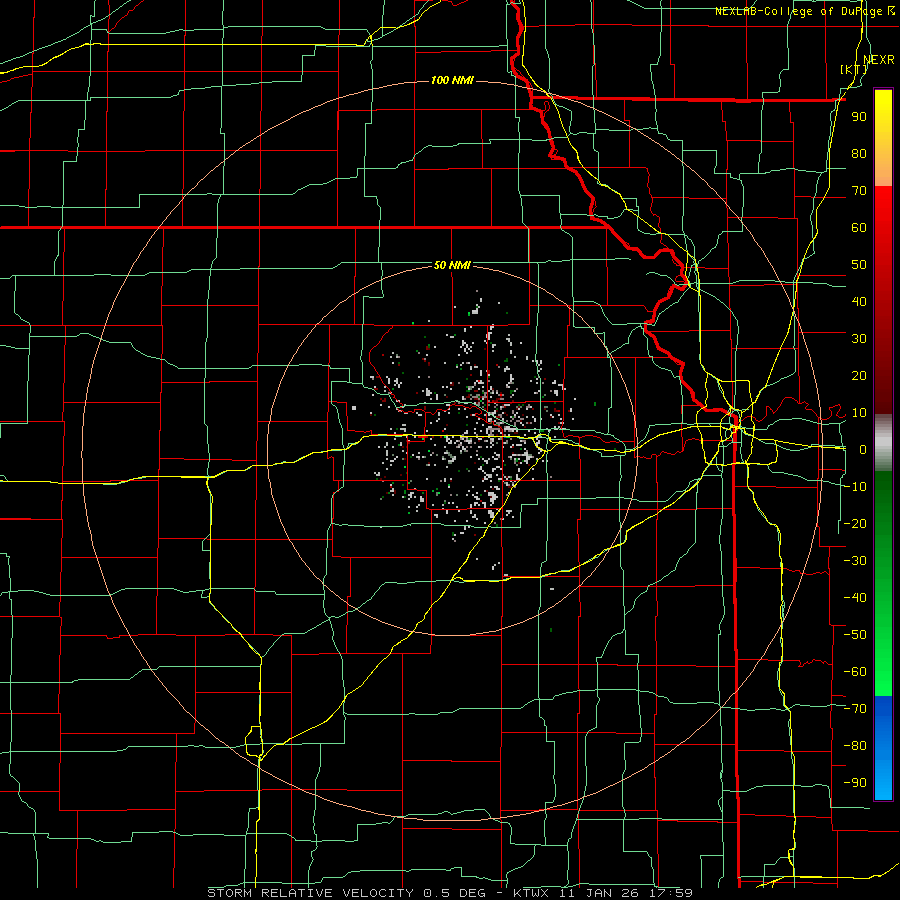Click the "80" value on the velocity scale
The width and height of the screenshot is (900, 900).
859,154
